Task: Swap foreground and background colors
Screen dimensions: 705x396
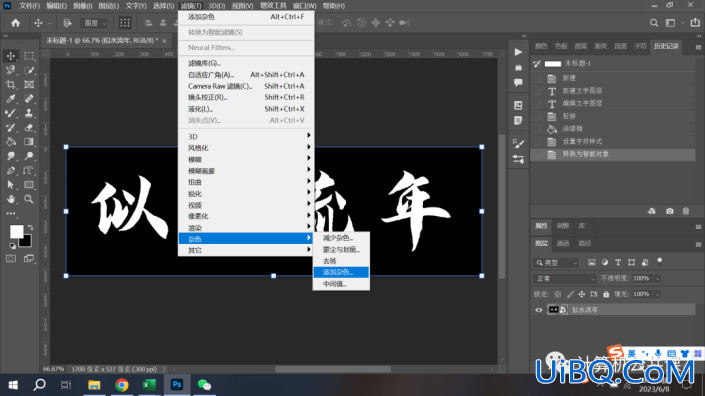Action: coord(30,227)
